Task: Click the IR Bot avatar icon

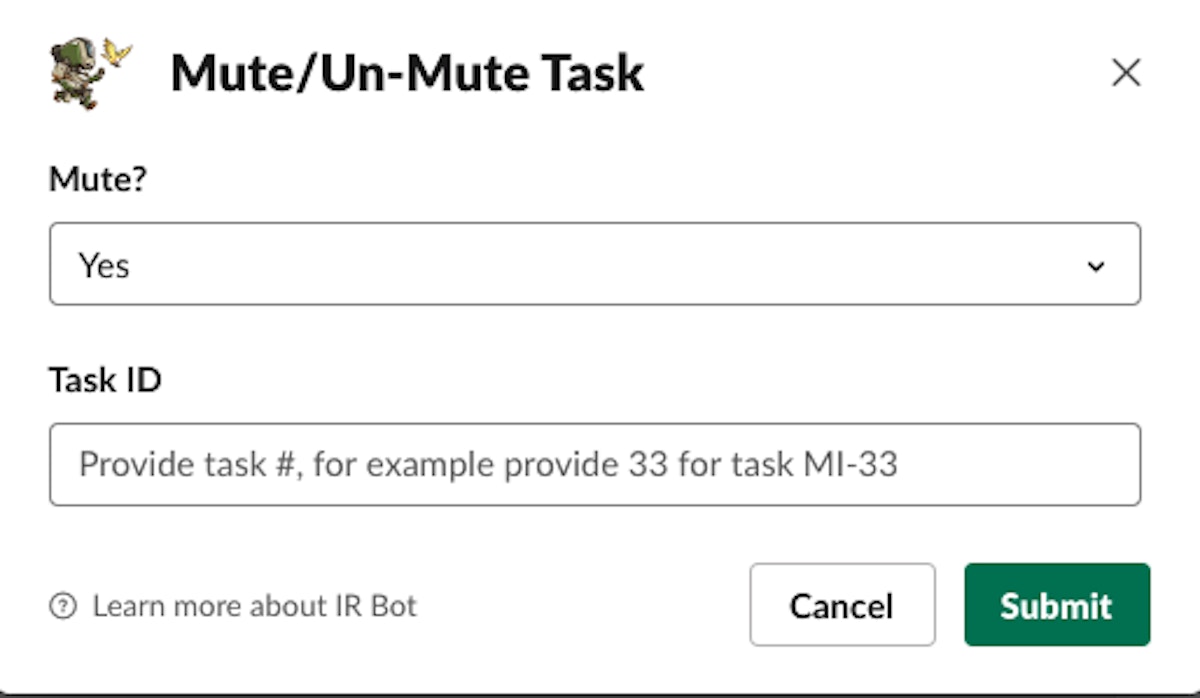Action: click(x=88, y=72)
